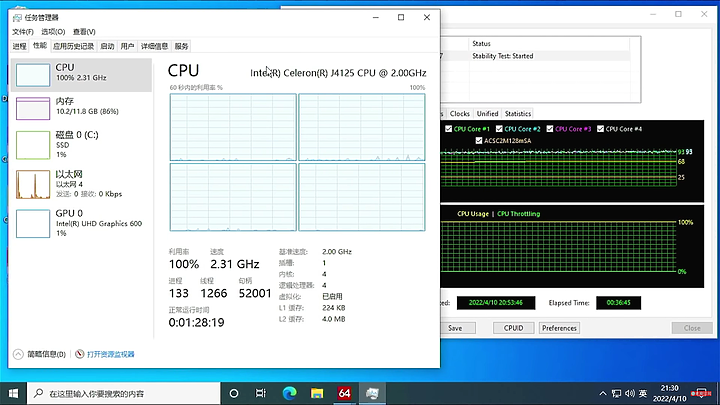The height and width of the screenshot is (405, 720).
Task: Open File Explorer from taskbar
Action: click(x=317, y=394)
